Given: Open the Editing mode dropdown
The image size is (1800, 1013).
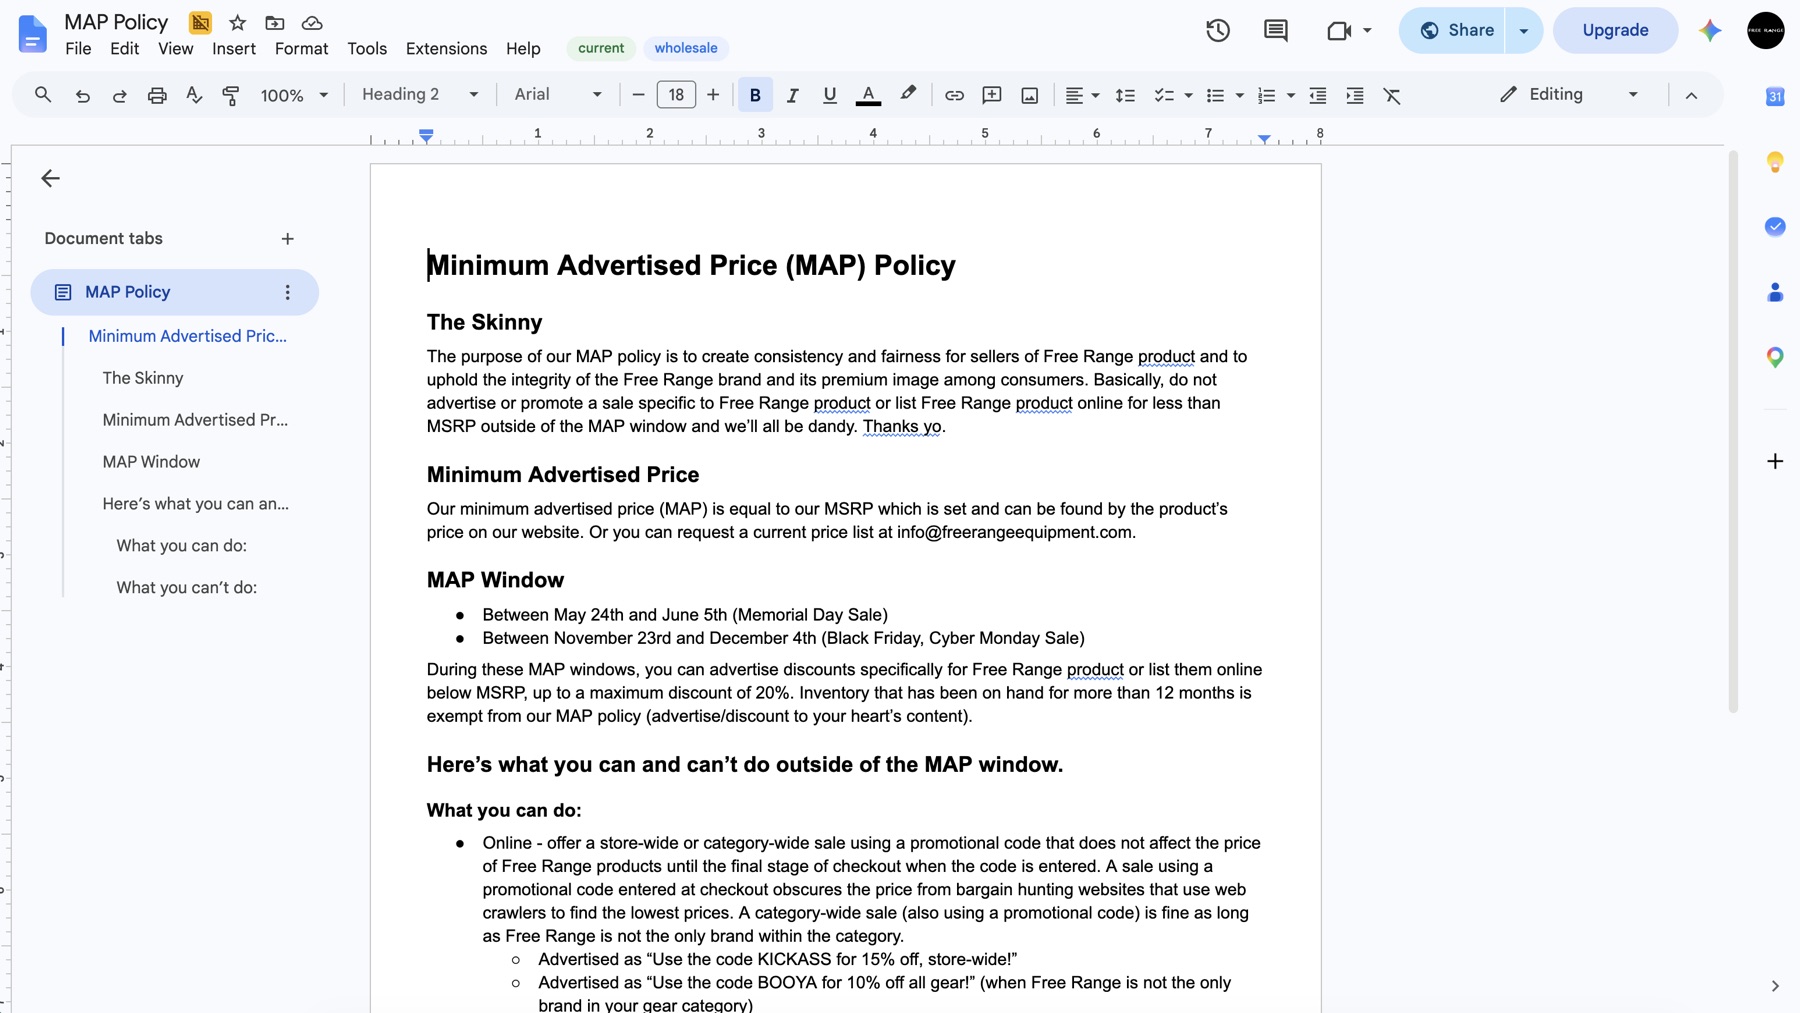Looking at the screenshot, I should click(1569, 94).
